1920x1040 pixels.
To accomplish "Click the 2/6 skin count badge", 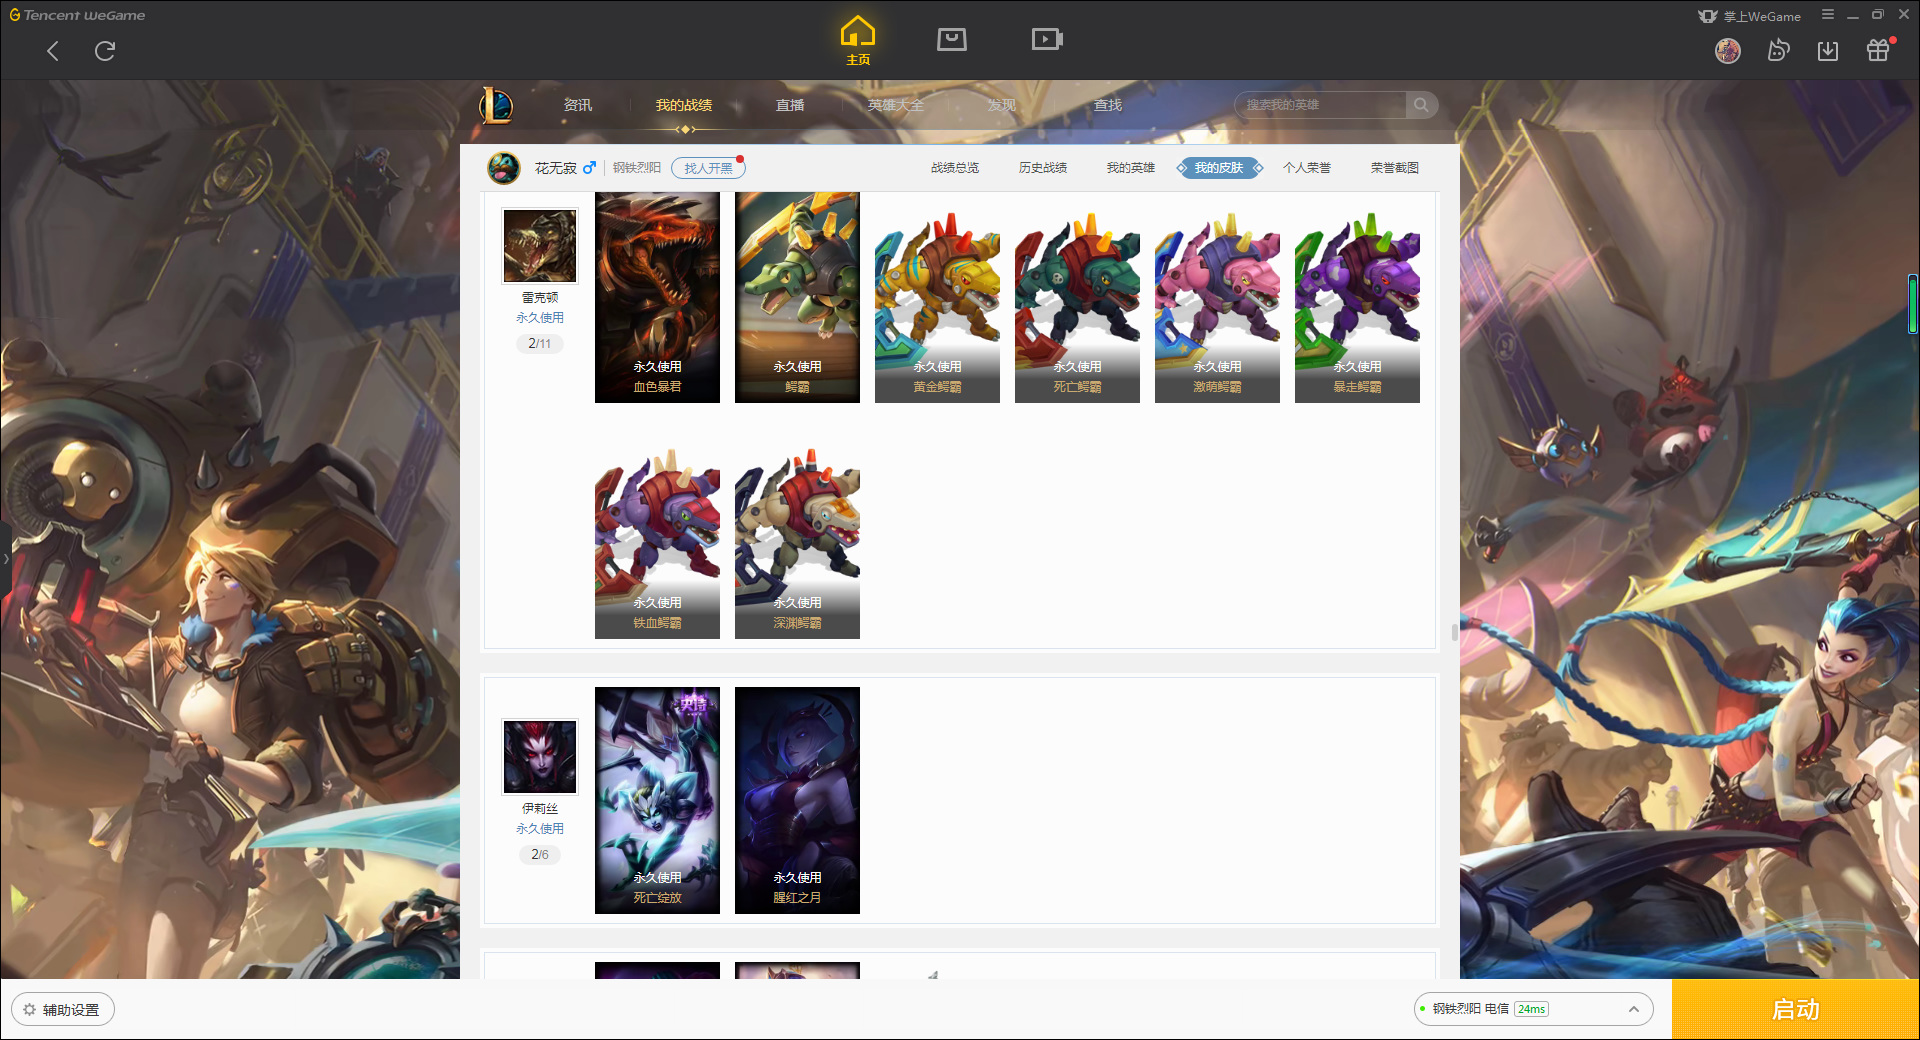I will (x=540, y=854).
